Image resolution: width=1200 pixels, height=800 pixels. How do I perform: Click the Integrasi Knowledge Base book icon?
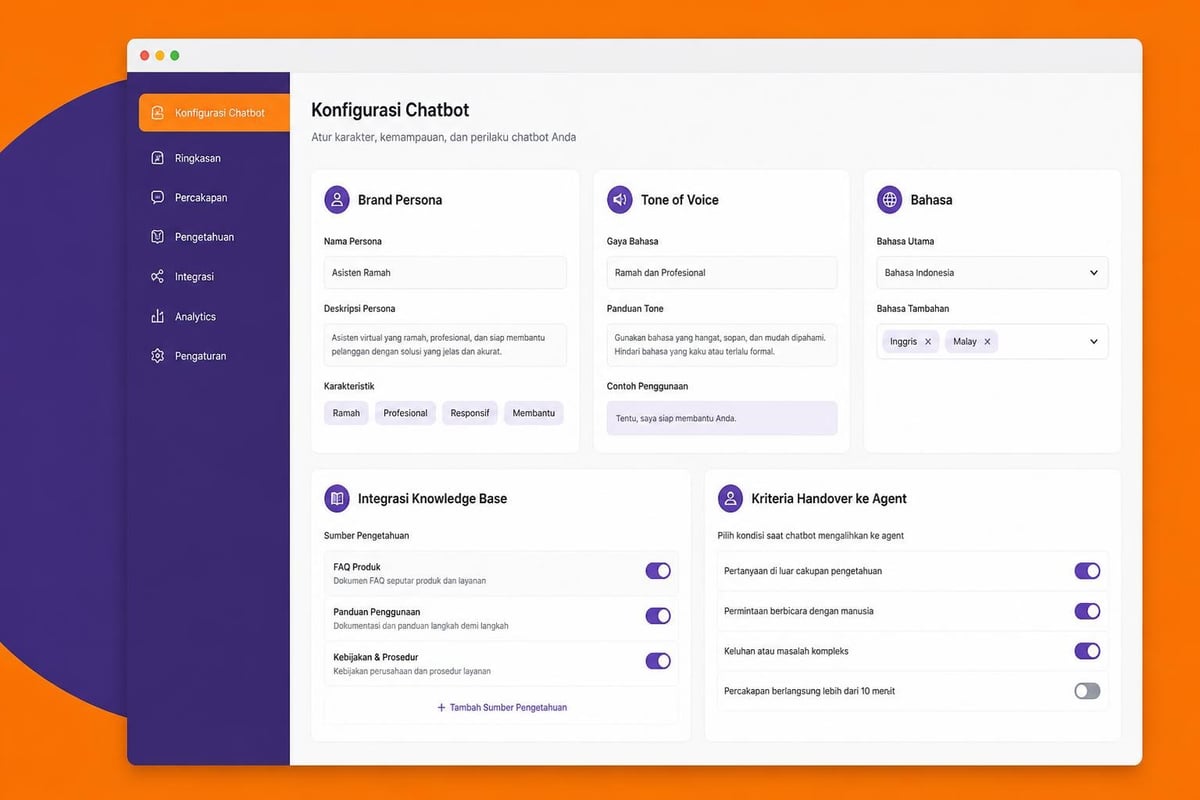pos(337,498)
